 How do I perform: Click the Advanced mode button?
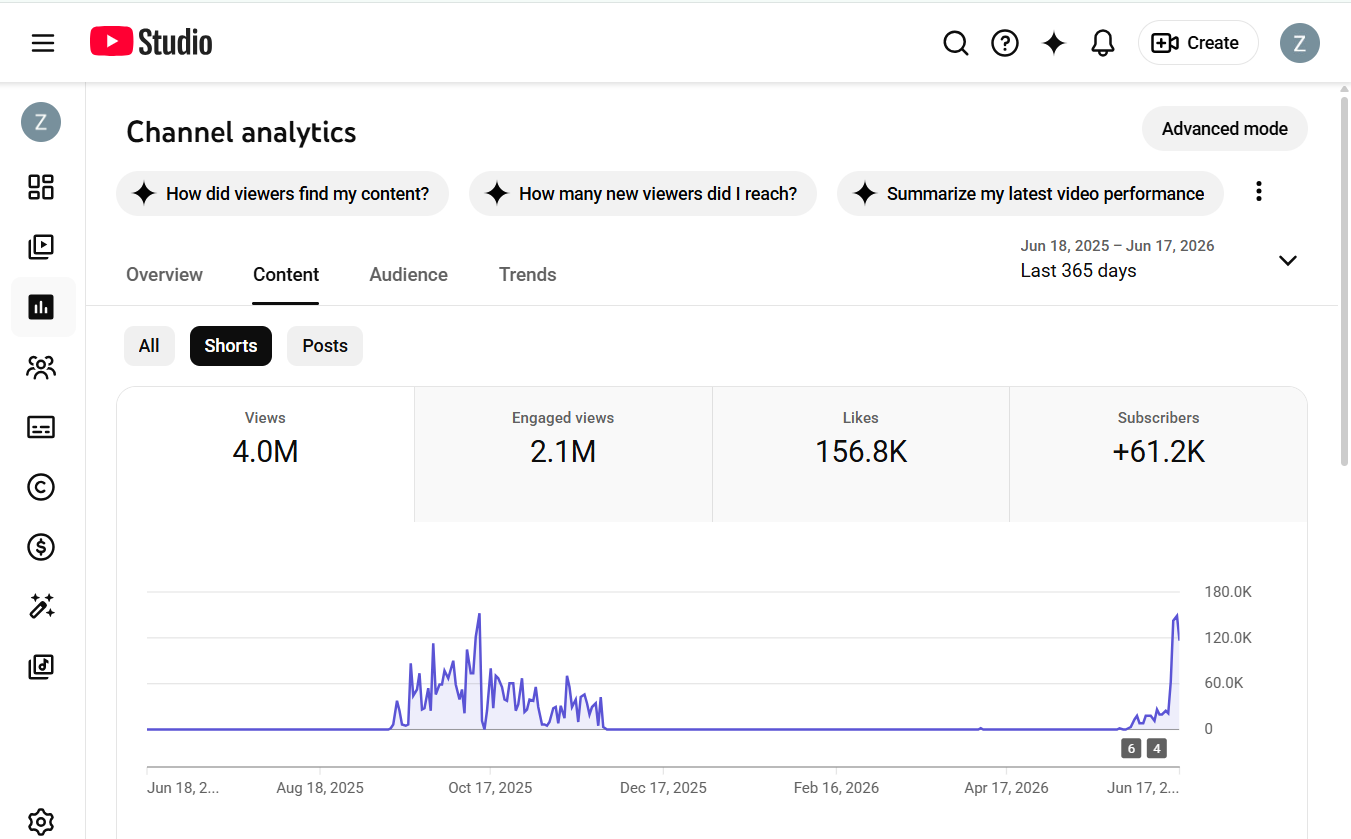tap(1225, 129)
